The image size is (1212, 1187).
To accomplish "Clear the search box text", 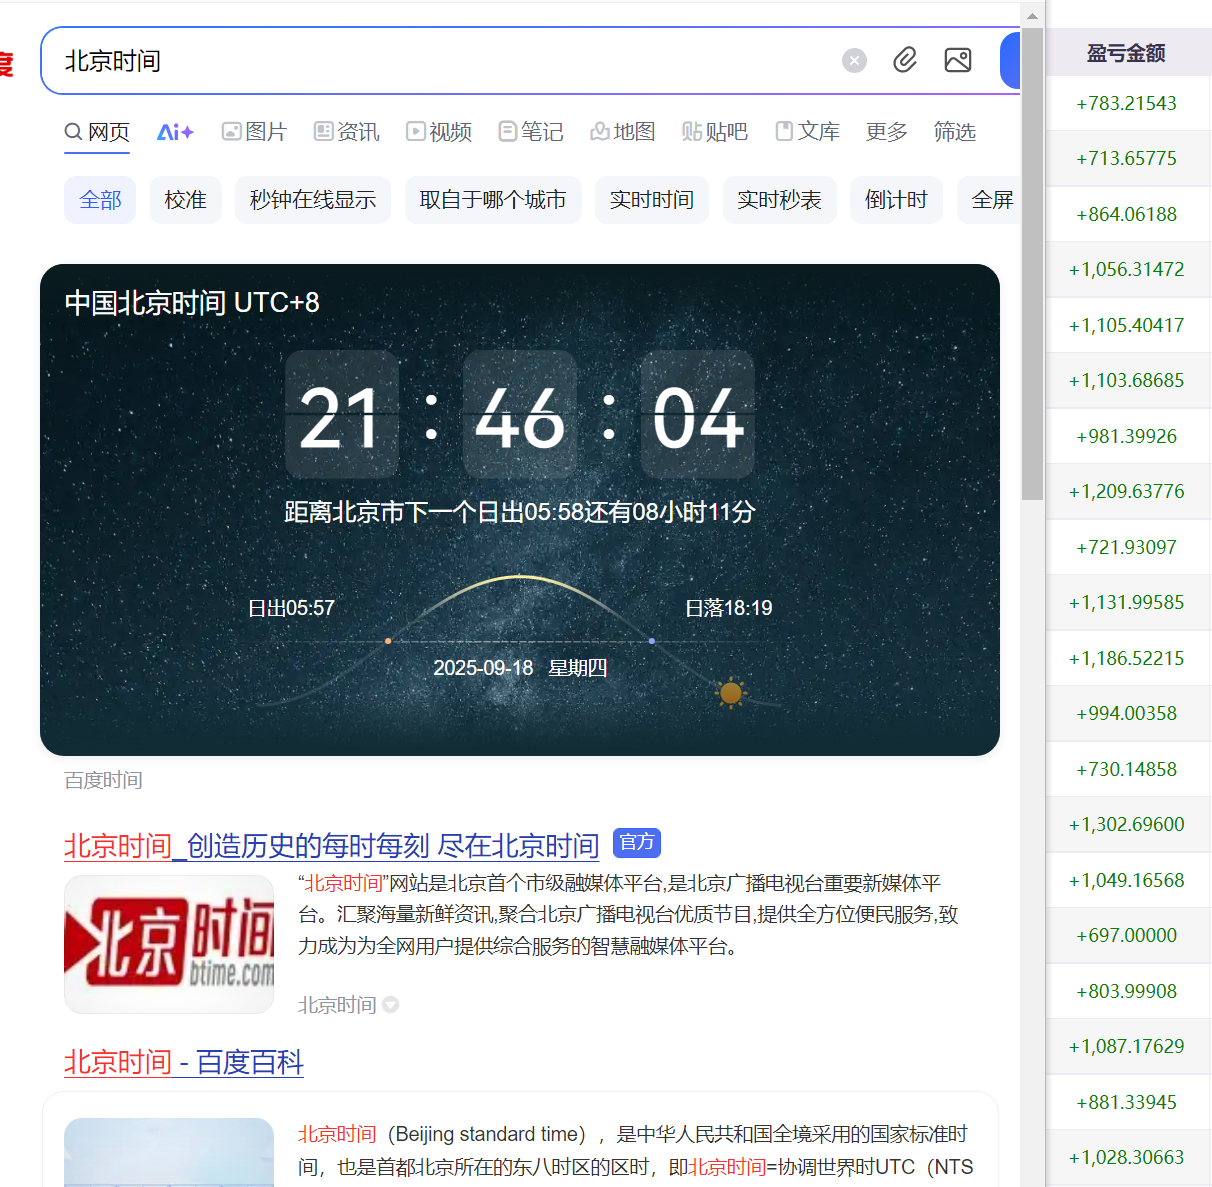I will click(x=854, y=61).
